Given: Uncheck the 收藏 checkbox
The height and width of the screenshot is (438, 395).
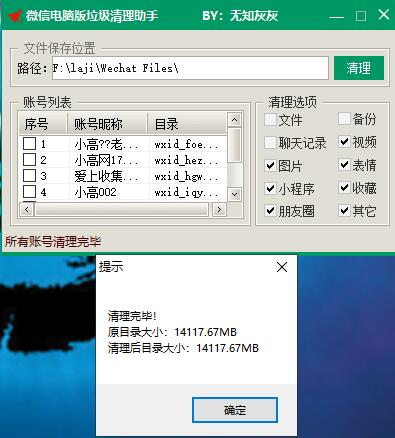Looking at the screenshot, I should tap(344, 188).
